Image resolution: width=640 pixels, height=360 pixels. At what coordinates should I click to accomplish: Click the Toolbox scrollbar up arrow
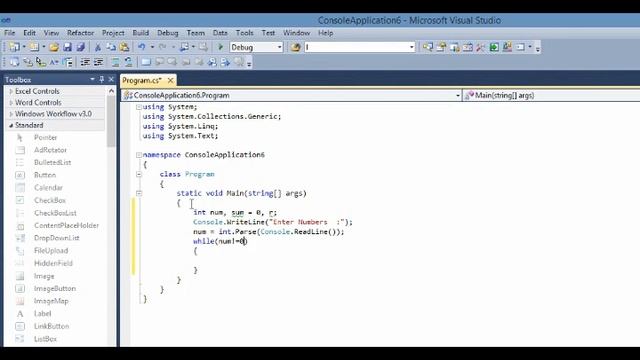point(111,91)
